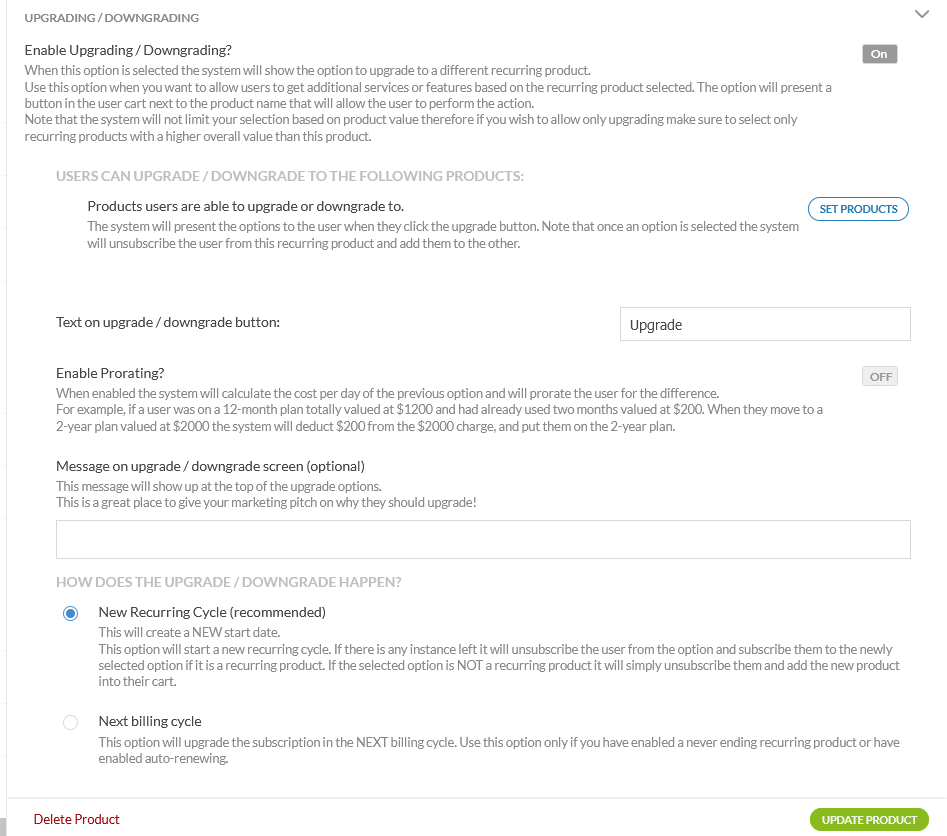Focus the upgrade button text field

765,325
